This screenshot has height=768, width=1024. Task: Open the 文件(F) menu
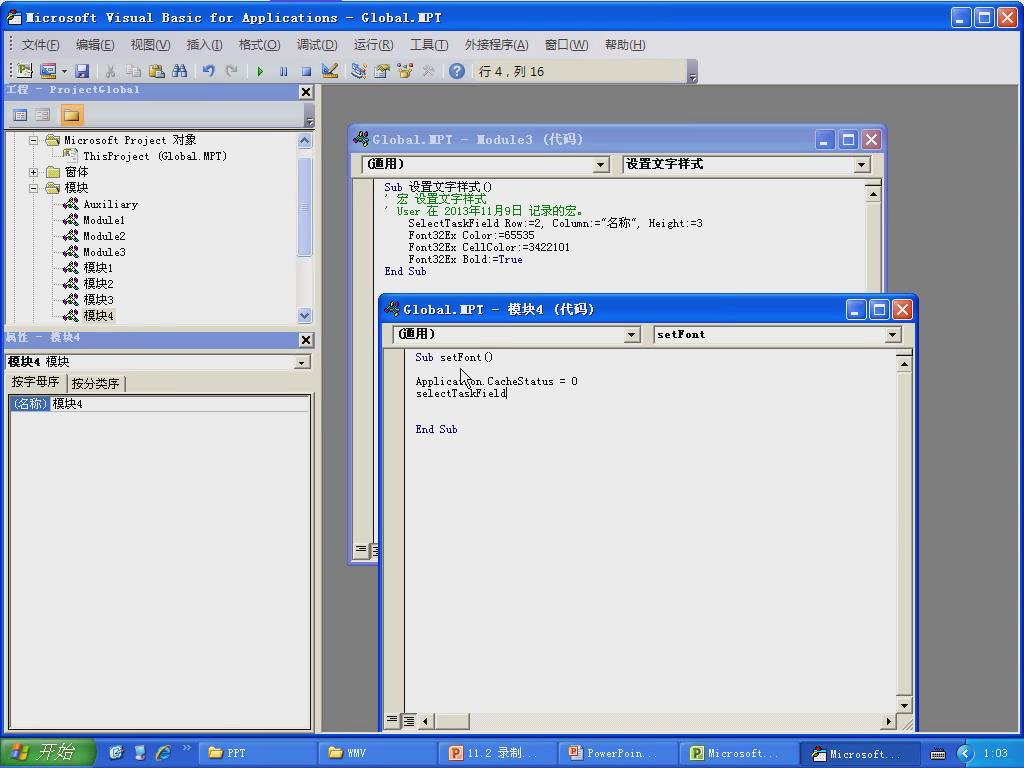tap(40, 44)
